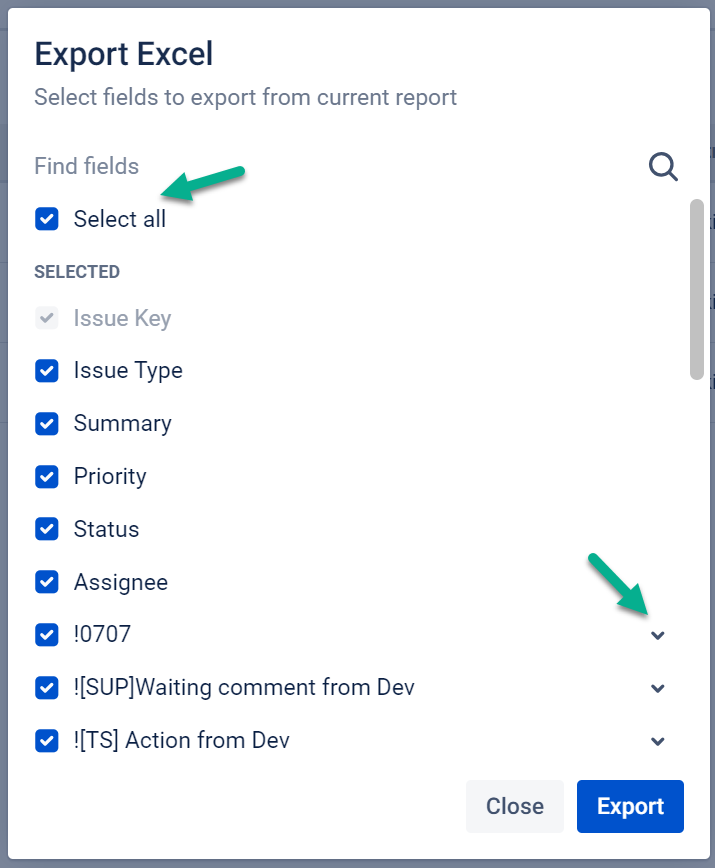The width and height of the screenshot is (715, 868).
Task: Deselect the Priority field checkbox
Action: 47,477
